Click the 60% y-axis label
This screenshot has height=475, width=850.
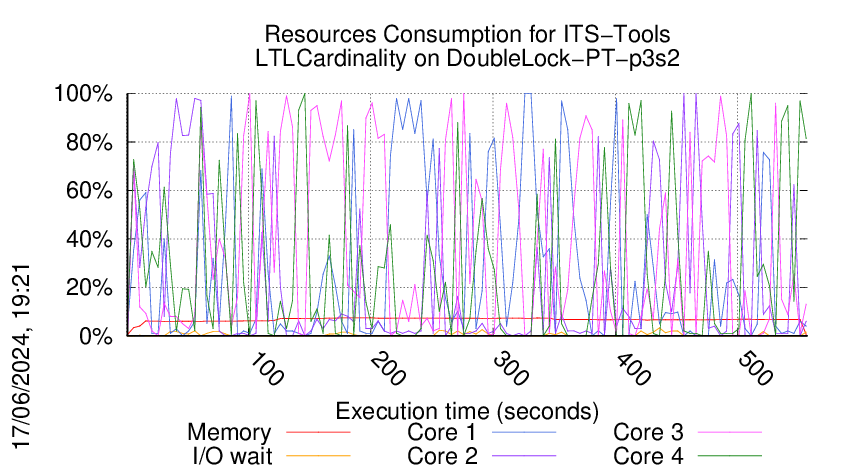click(x=89, y=191)
